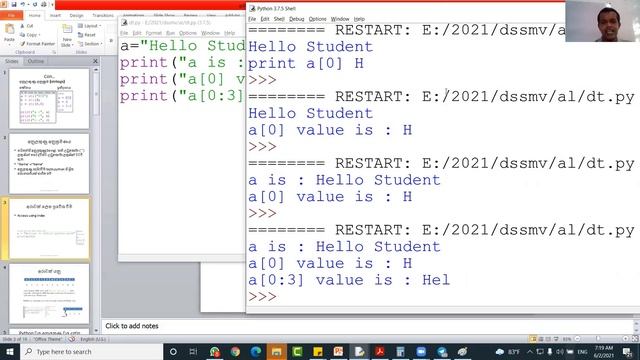Open Cortana circle icon on taskbar
640x360 pixels.
pyautogui.click(x=173, y=351)
